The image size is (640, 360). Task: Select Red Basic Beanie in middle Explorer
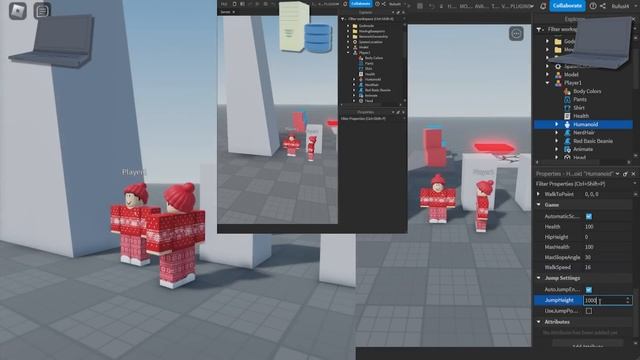coord(378,90)
